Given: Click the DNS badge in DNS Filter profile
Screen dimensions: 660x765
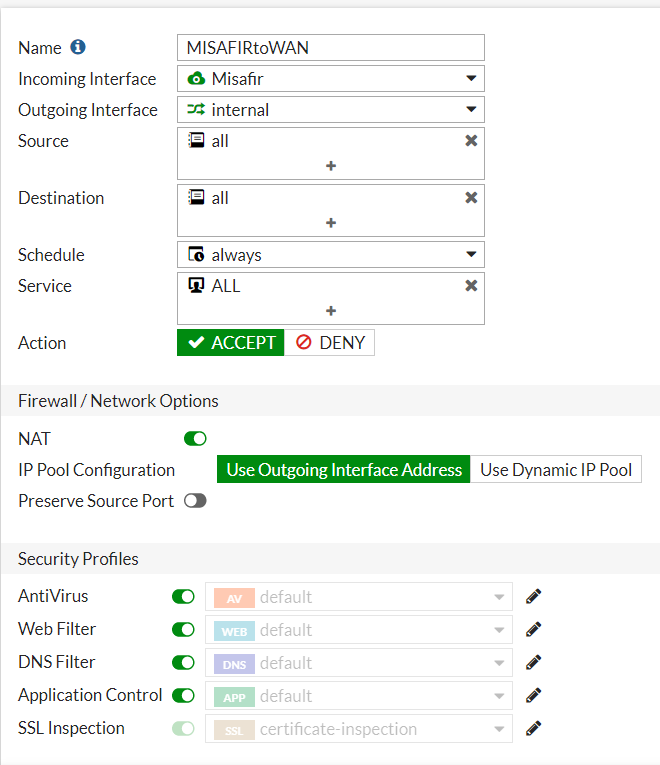Looking at the screenshot, I should [x=234, y=664].
